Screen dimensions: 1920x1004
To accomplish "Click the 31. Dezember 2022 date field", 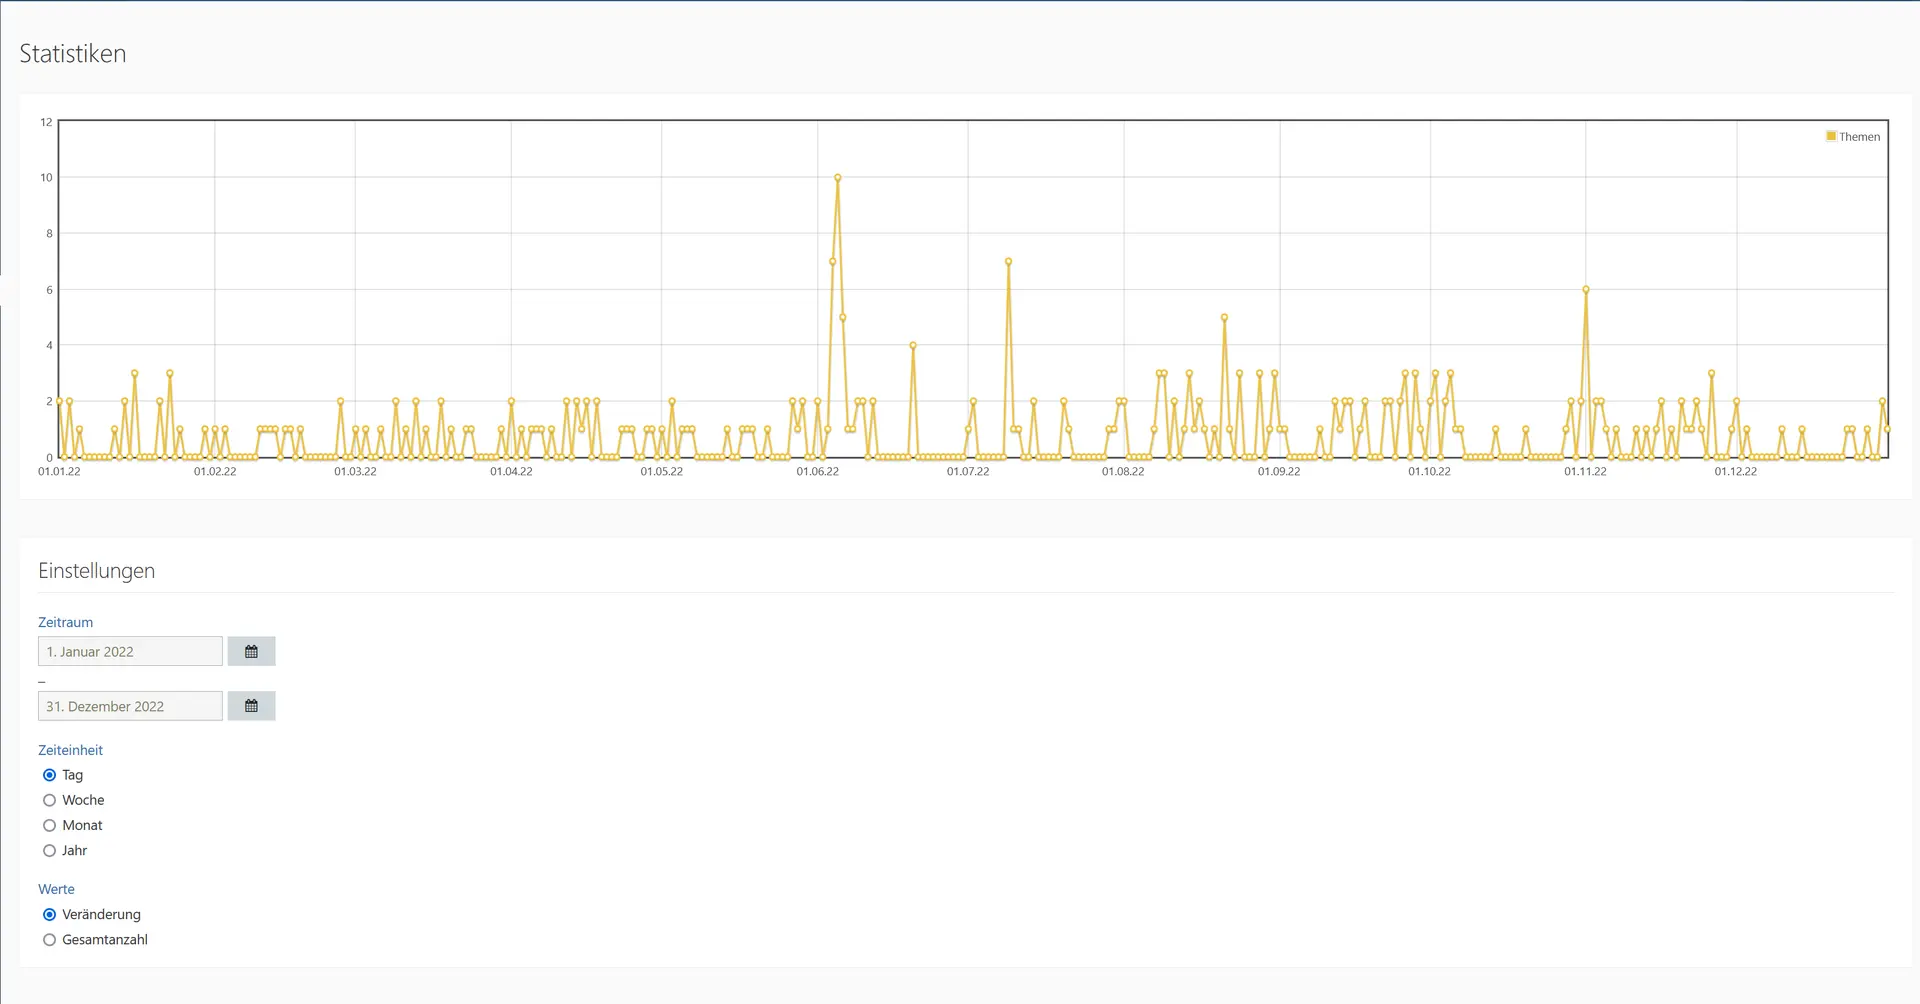I will tap(130, 706).
